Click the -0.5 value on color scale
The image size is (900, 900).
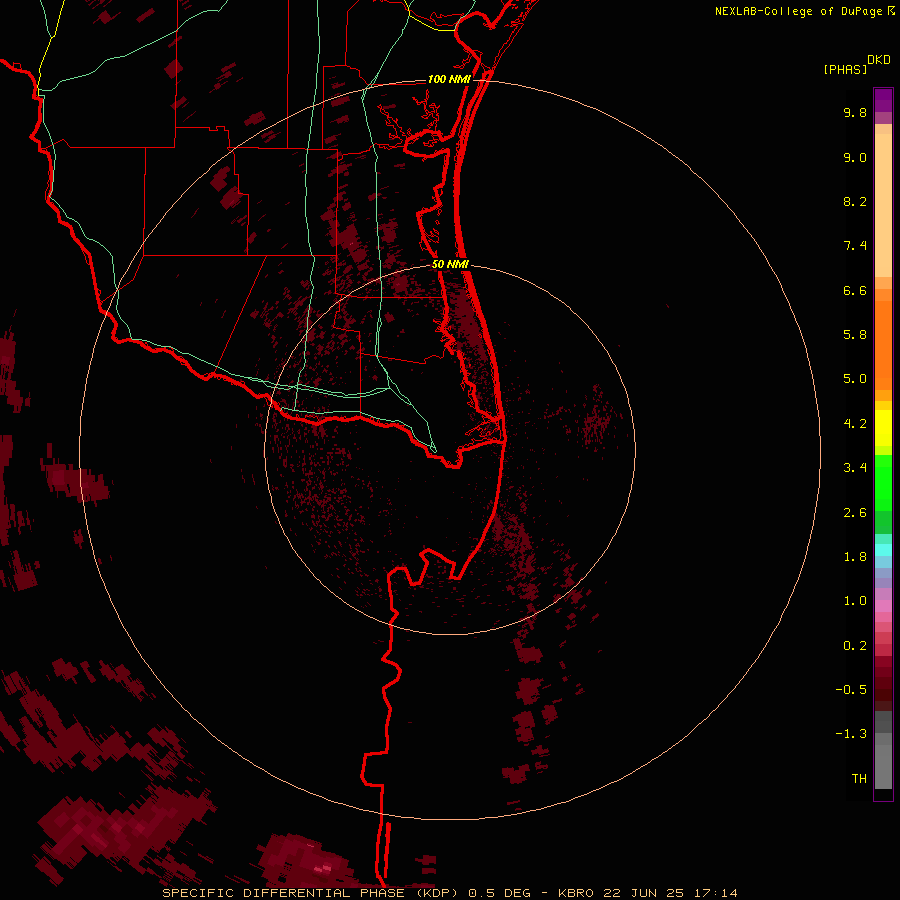tap(851, 690)
